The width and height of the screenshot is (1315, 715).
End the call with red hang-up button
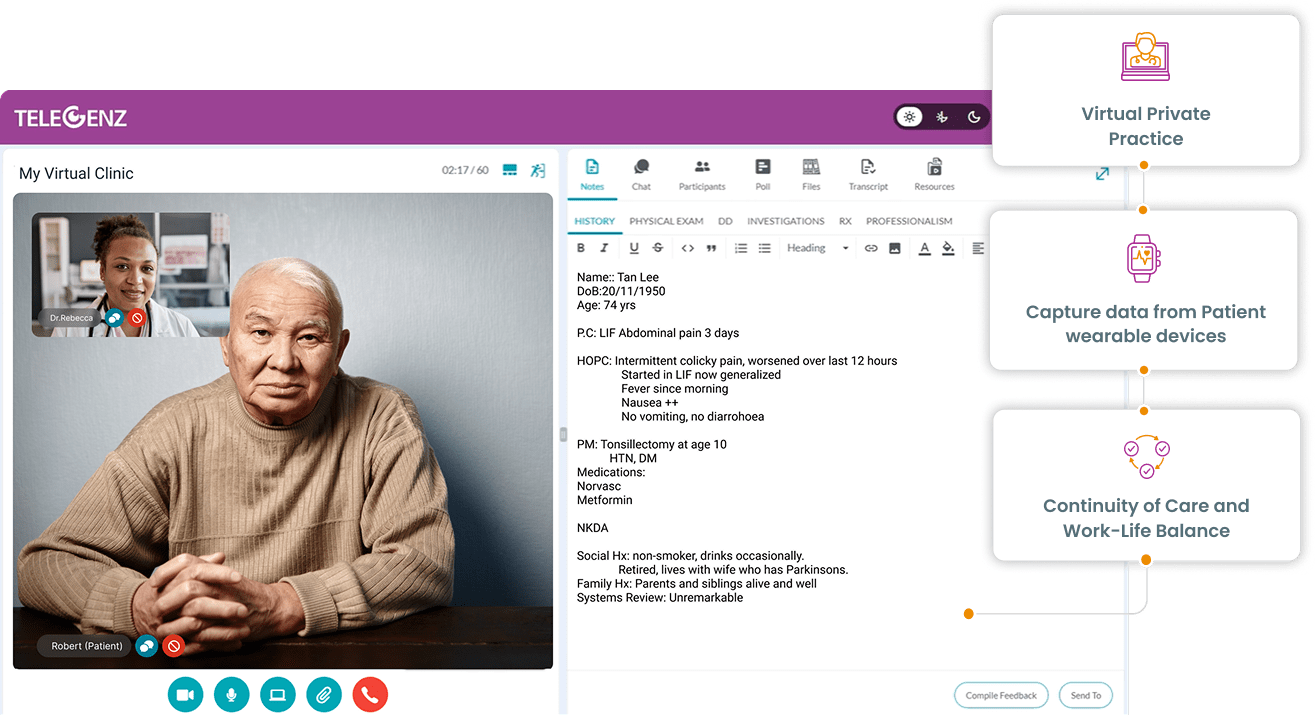[x=370, y=694]
